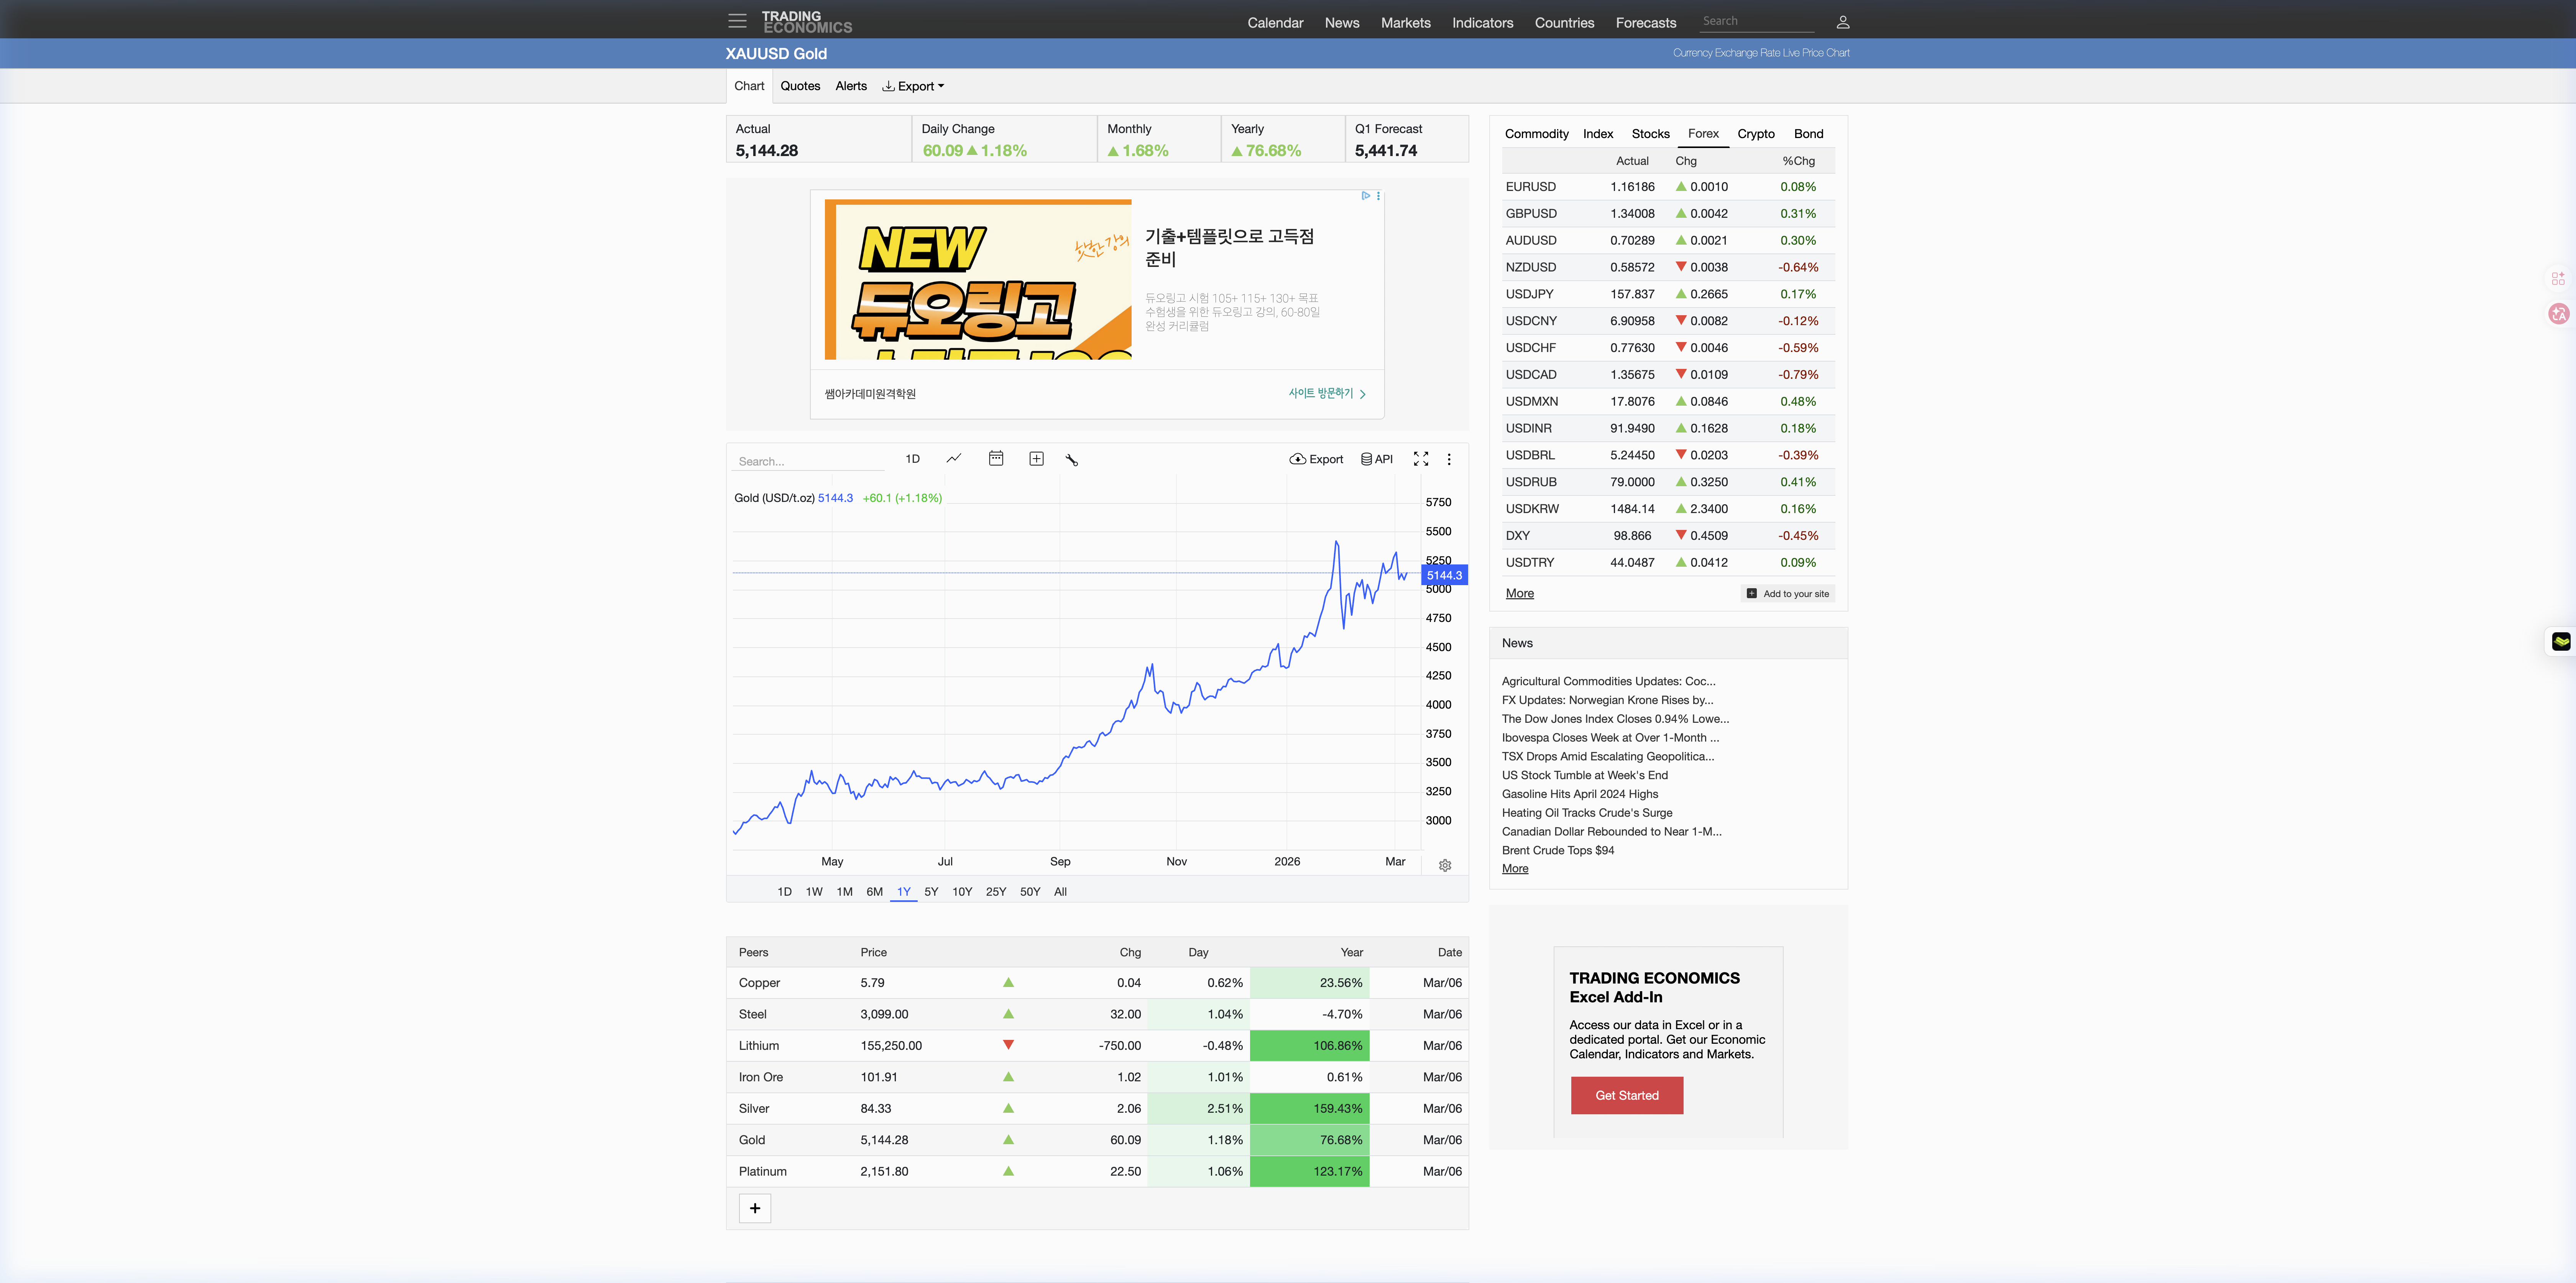Click the add comparison plus icon
This screenshot has height=1283, width=2576.
click(1036, 459)
